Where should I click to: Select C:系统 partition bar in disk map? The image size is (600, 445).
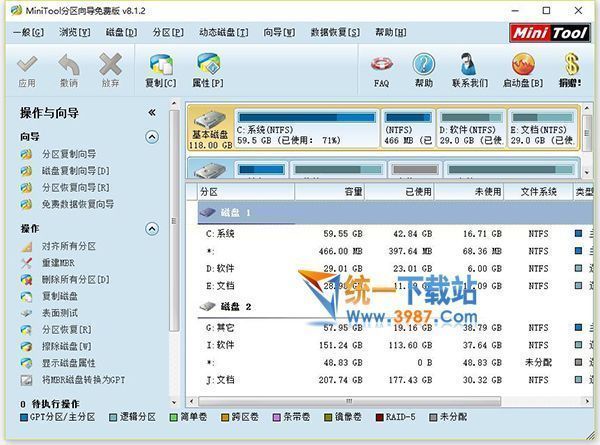[x=307, y=128]
